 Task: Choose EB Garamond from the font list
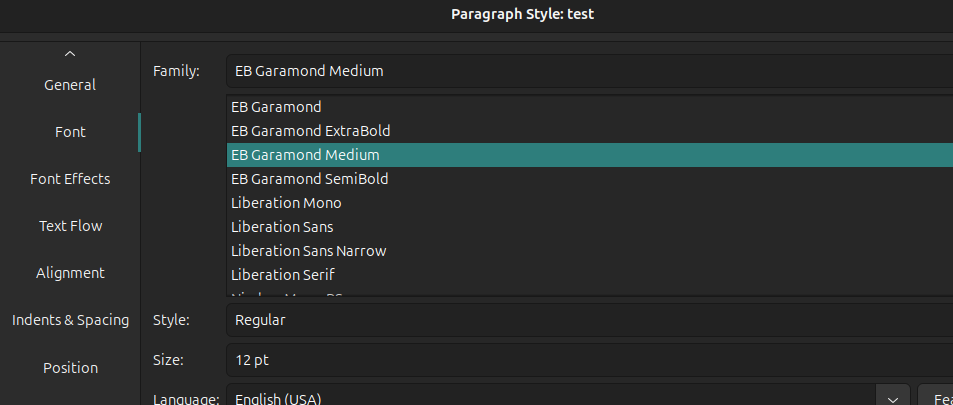276,106
